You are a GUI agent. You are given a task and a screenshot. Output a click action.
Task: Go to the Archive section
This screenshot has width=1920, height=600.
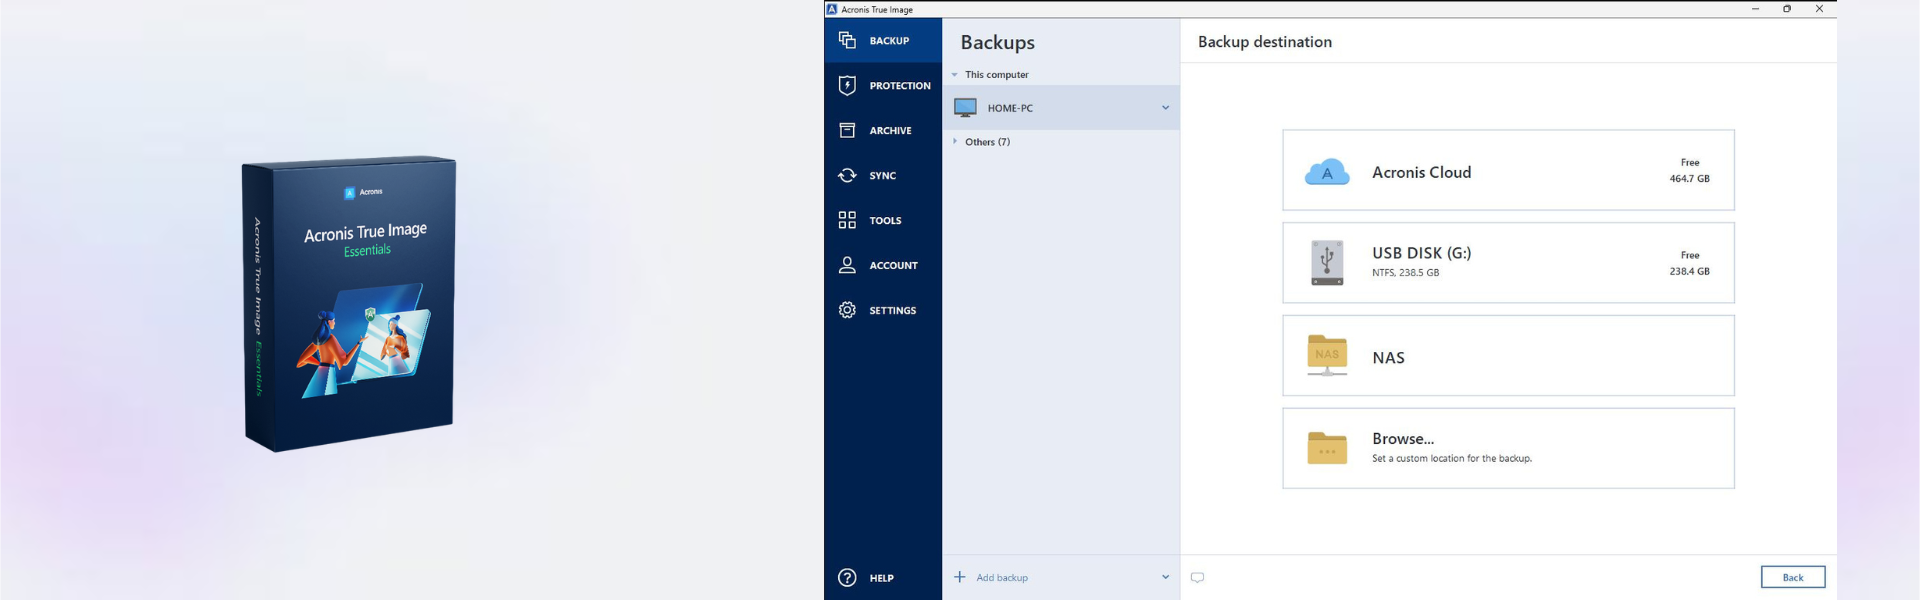pos(883,130)
